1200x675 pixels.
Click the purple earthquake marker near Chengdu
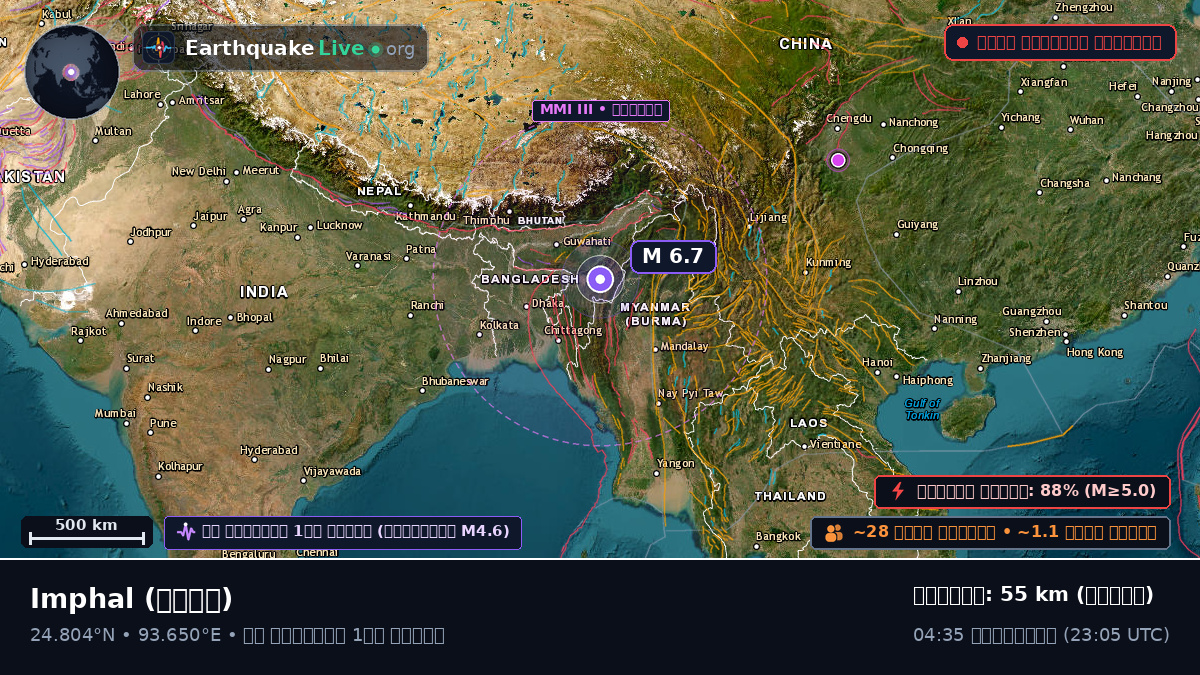click(x=838, y=160)
